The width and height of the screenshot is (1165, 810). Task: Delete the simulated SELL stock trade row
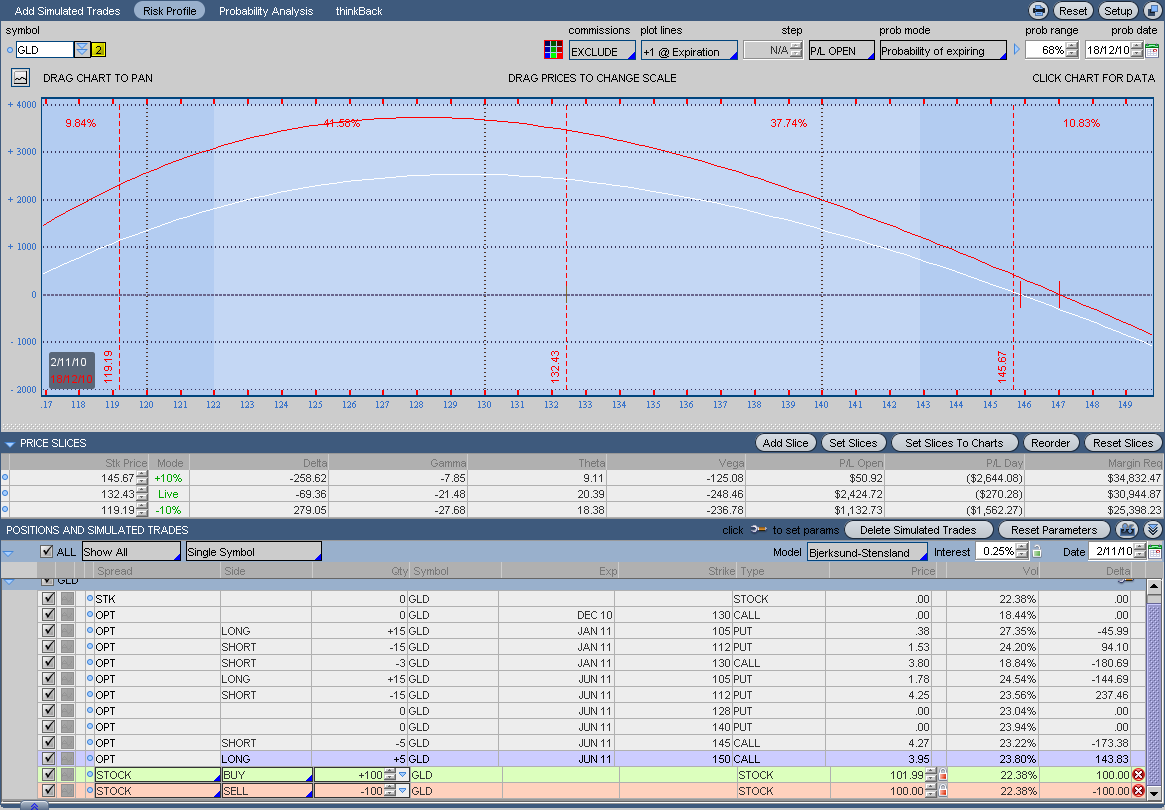point(1138,791)
